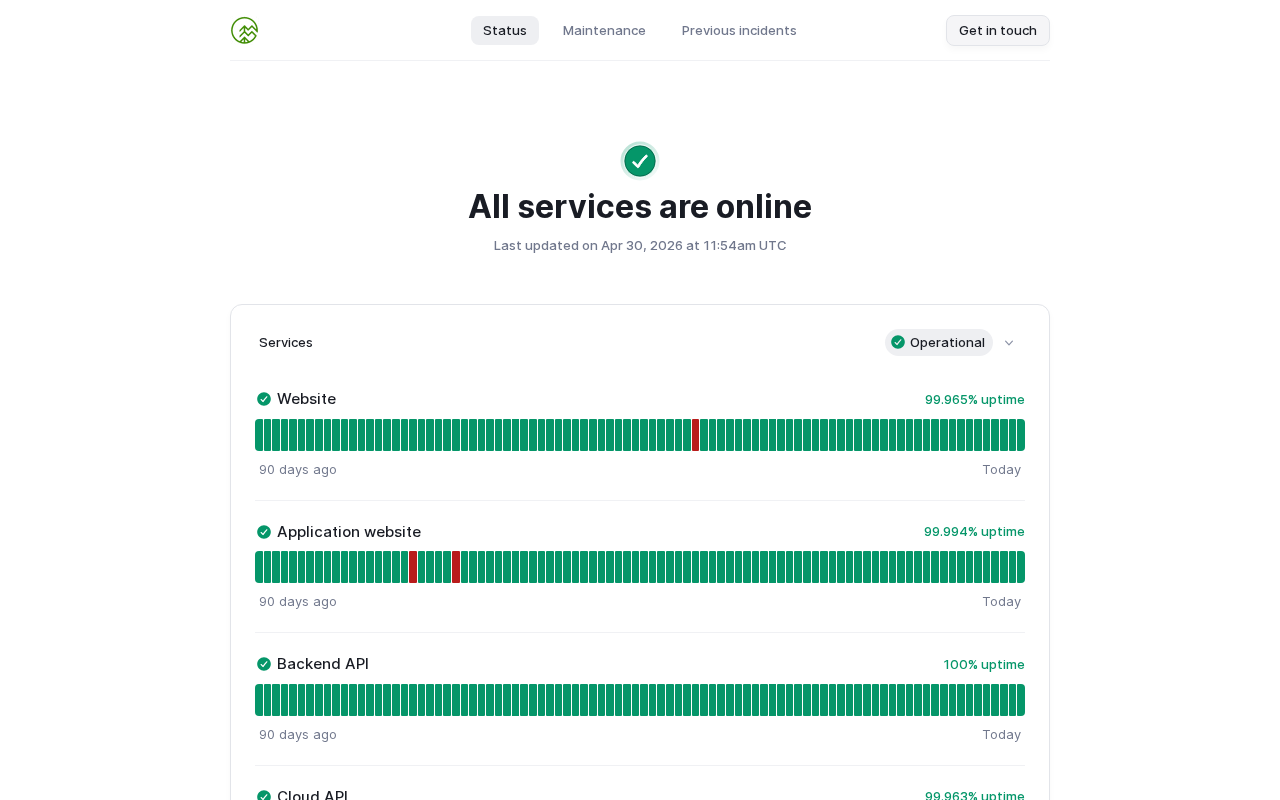
Task: Select the first red bar in Application website timeline
Action: pos(413,567)
